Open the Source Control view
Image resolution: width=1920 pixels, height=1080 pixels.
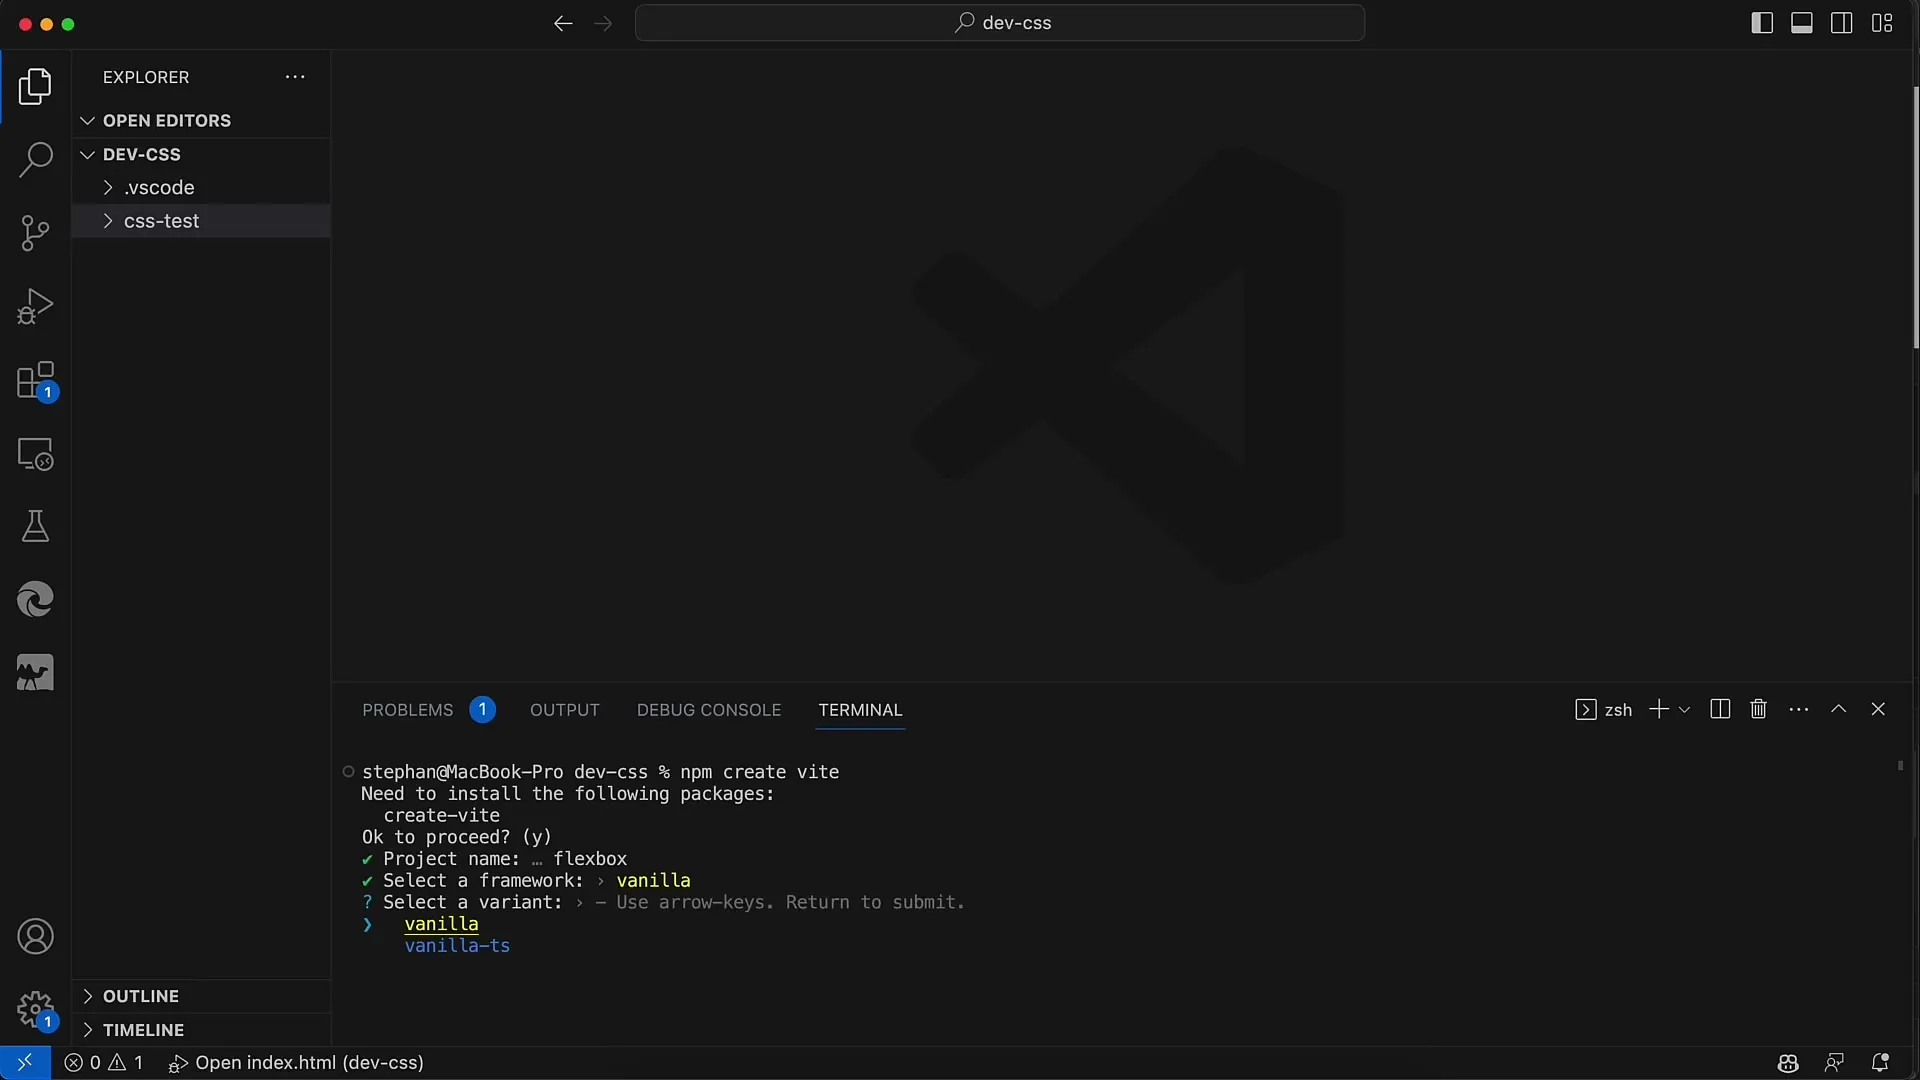(35, 233)
